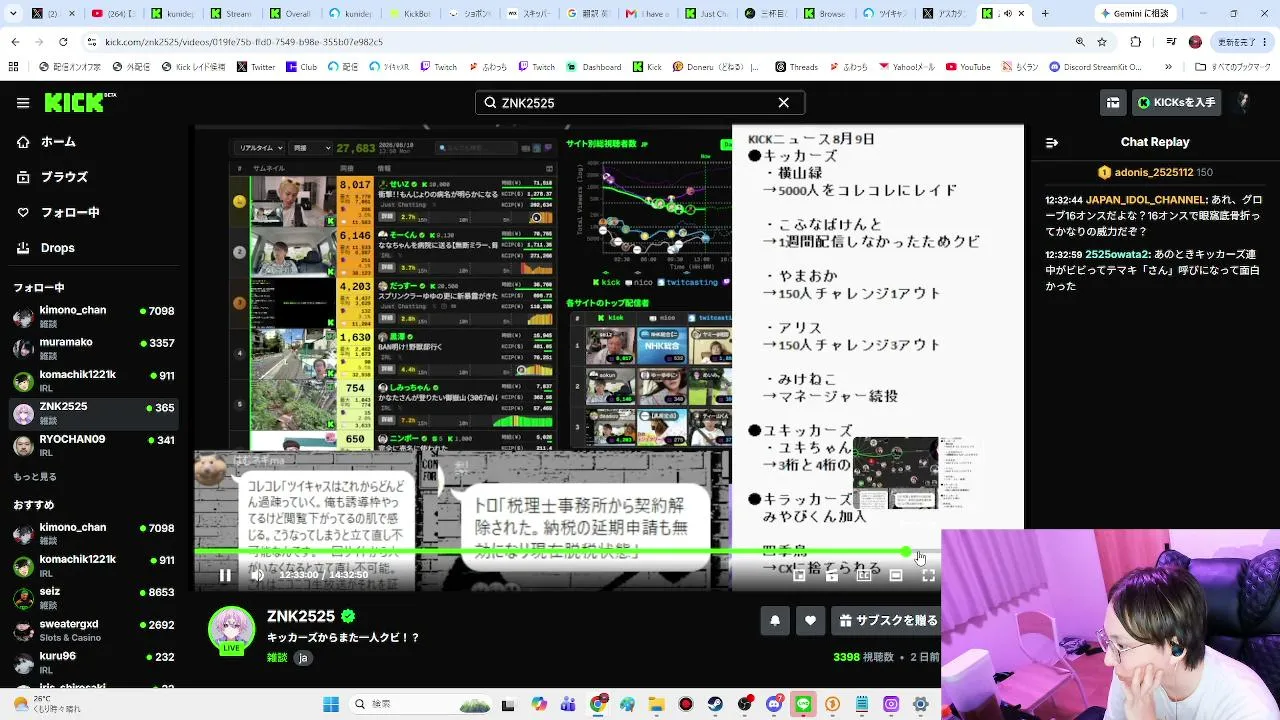Open the Kick hamburger menu

click(22, 103)
